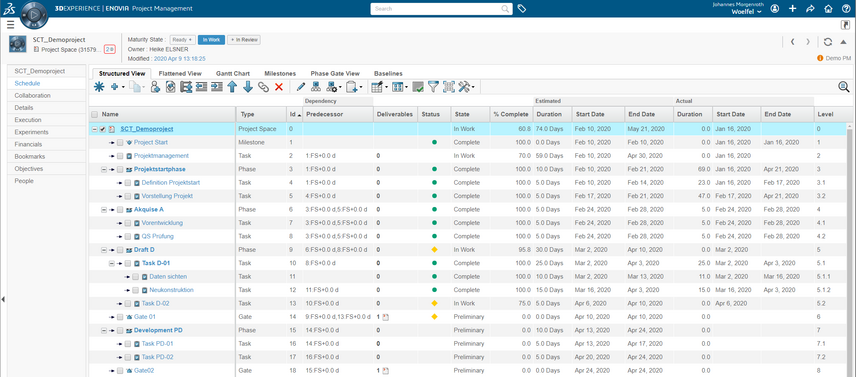Click the tag icon beside the search box

click(x=522, y=9)
